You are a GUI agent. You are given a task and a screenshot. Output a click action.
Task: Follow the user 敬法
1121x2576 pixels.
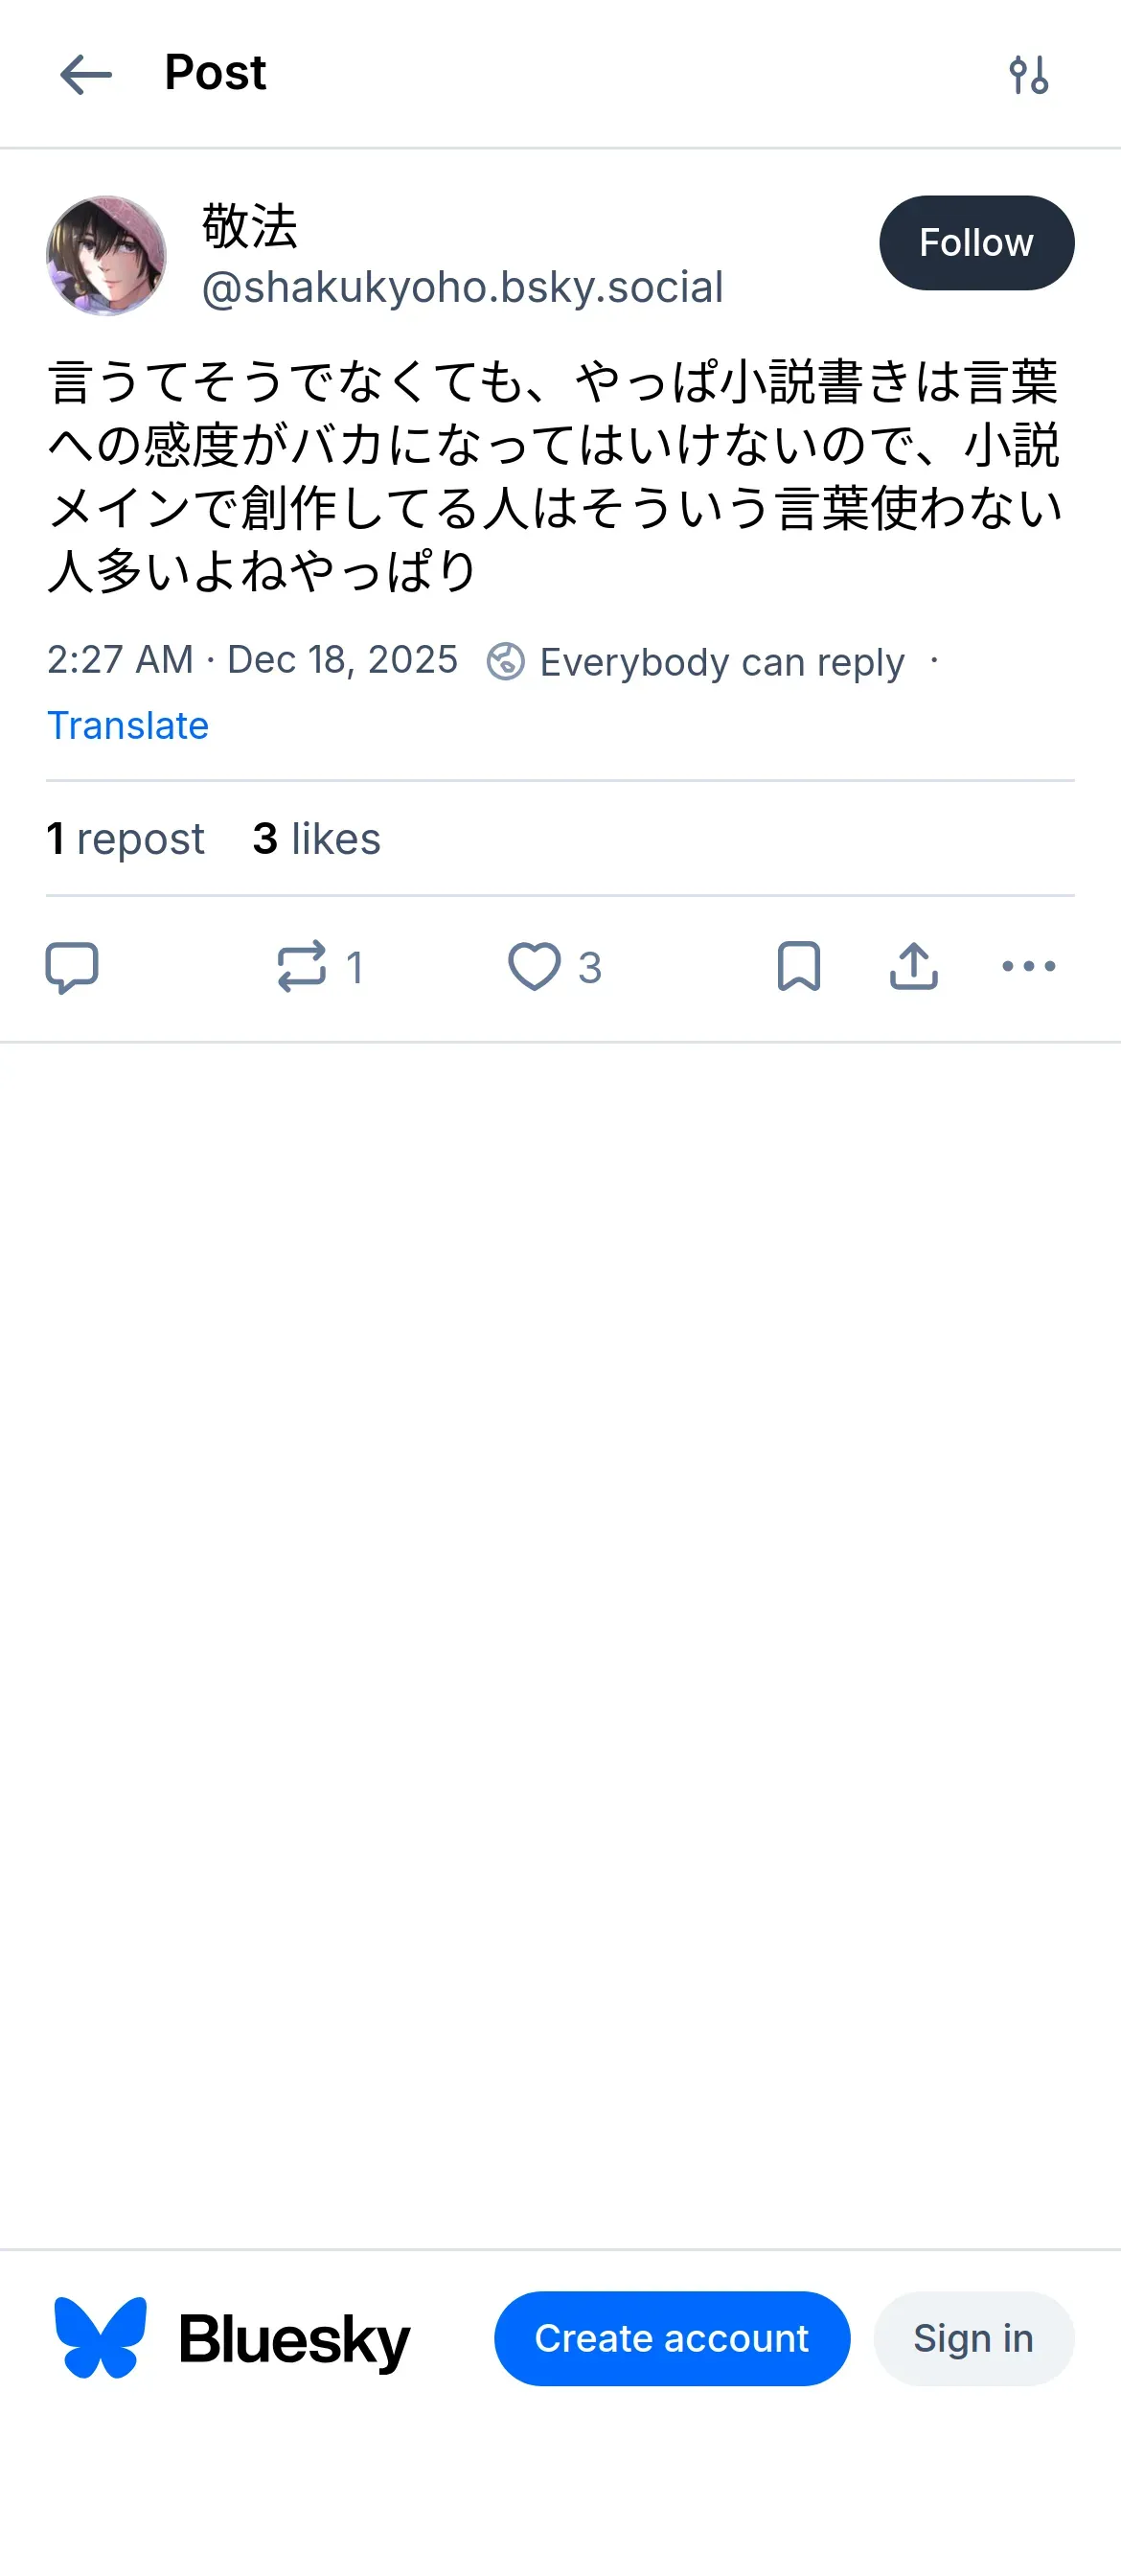976,243
